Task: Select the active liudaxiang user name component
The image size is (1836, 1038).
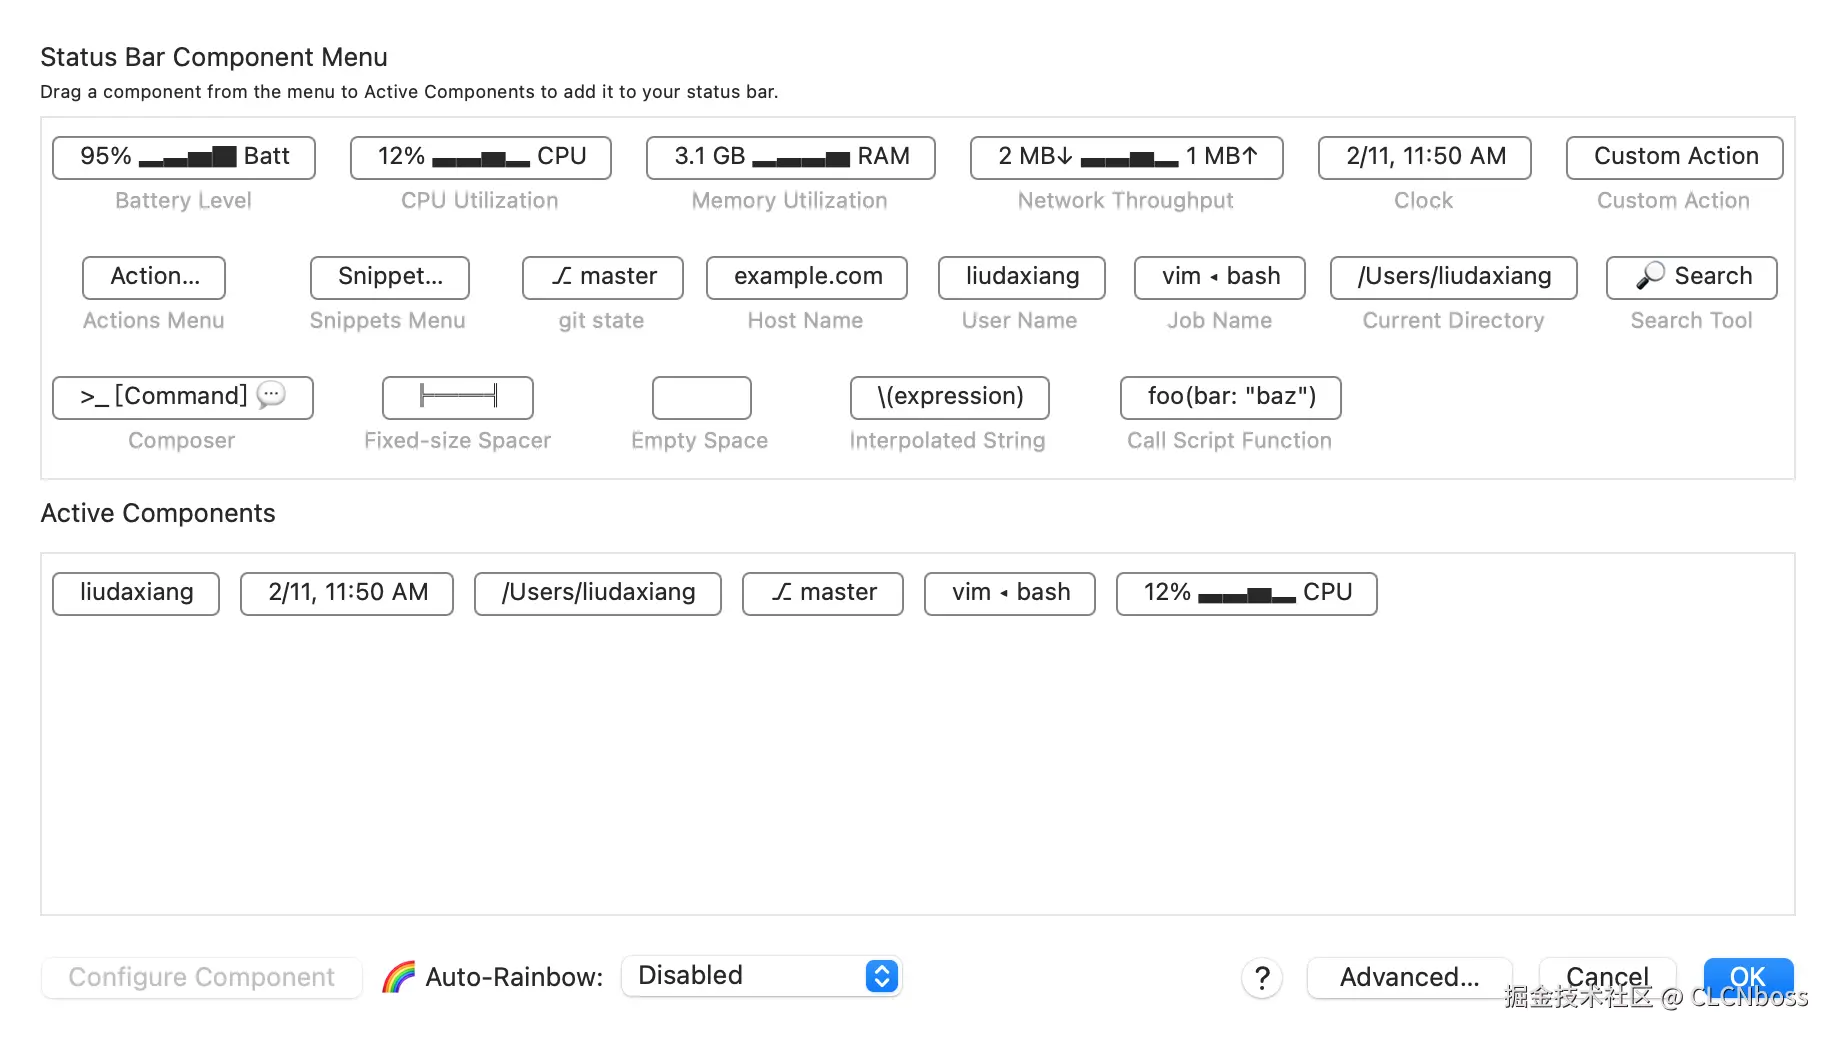Action: [x=136, y=593]
